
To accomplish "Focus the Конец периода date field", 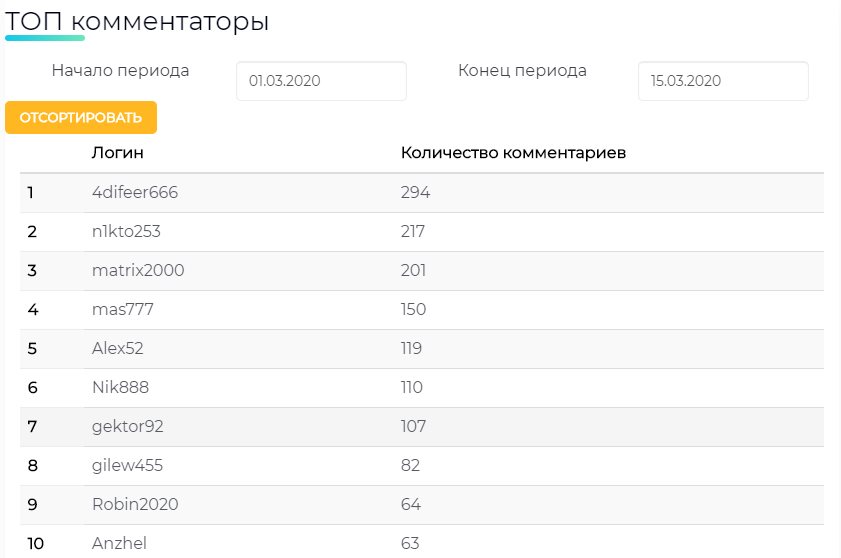I will pos(723,81).
